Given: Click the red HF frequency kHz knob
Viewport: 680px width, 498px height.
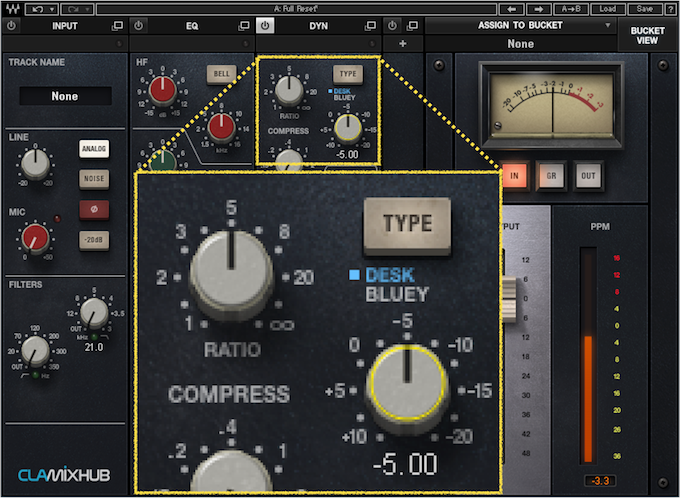Looking at the screenshot, I should [x=222, y=128].
